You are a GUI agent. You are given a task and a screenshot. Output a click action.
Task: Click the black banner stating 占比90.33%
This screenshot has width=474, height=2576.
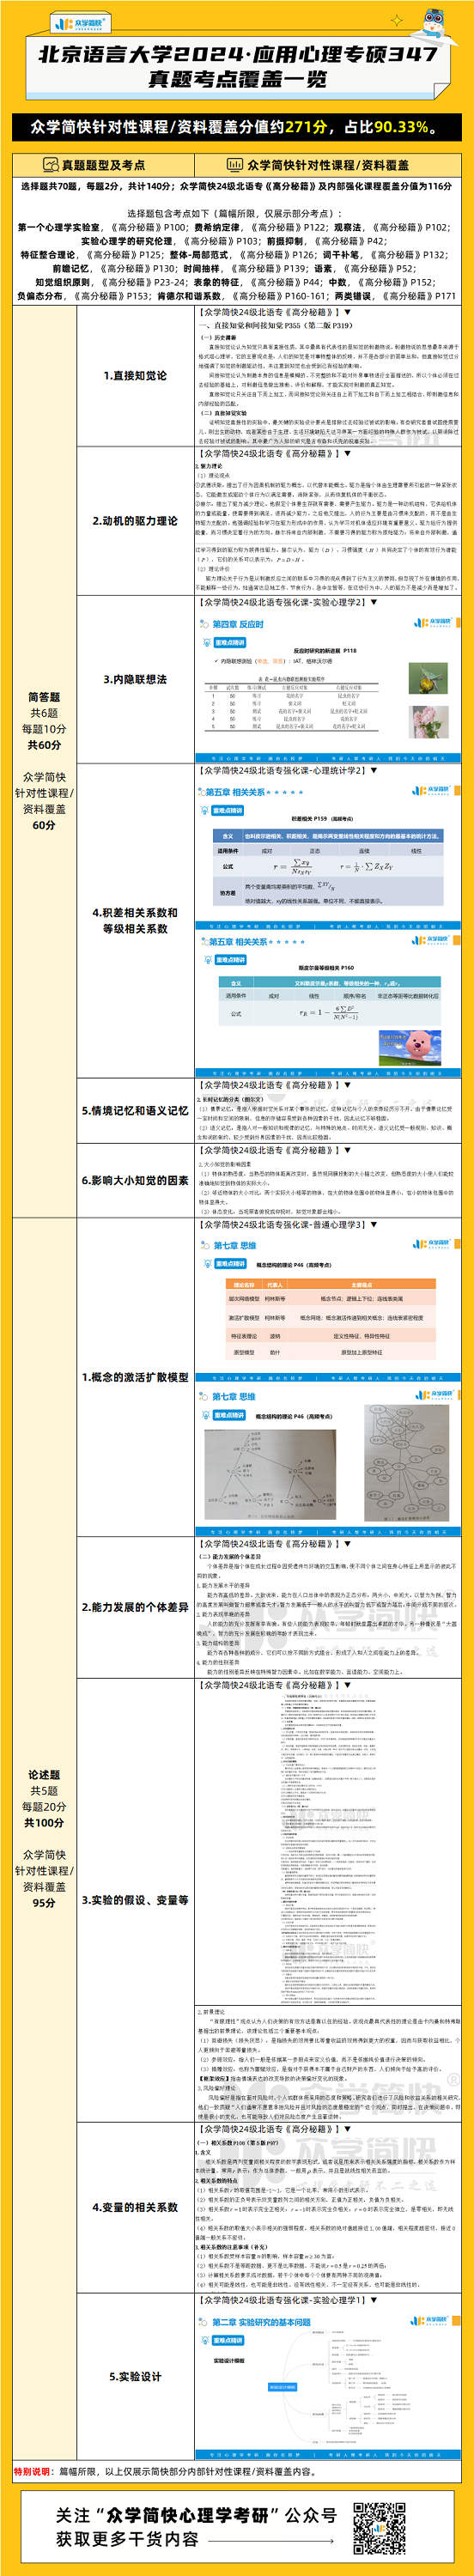(x=237, y=127)
